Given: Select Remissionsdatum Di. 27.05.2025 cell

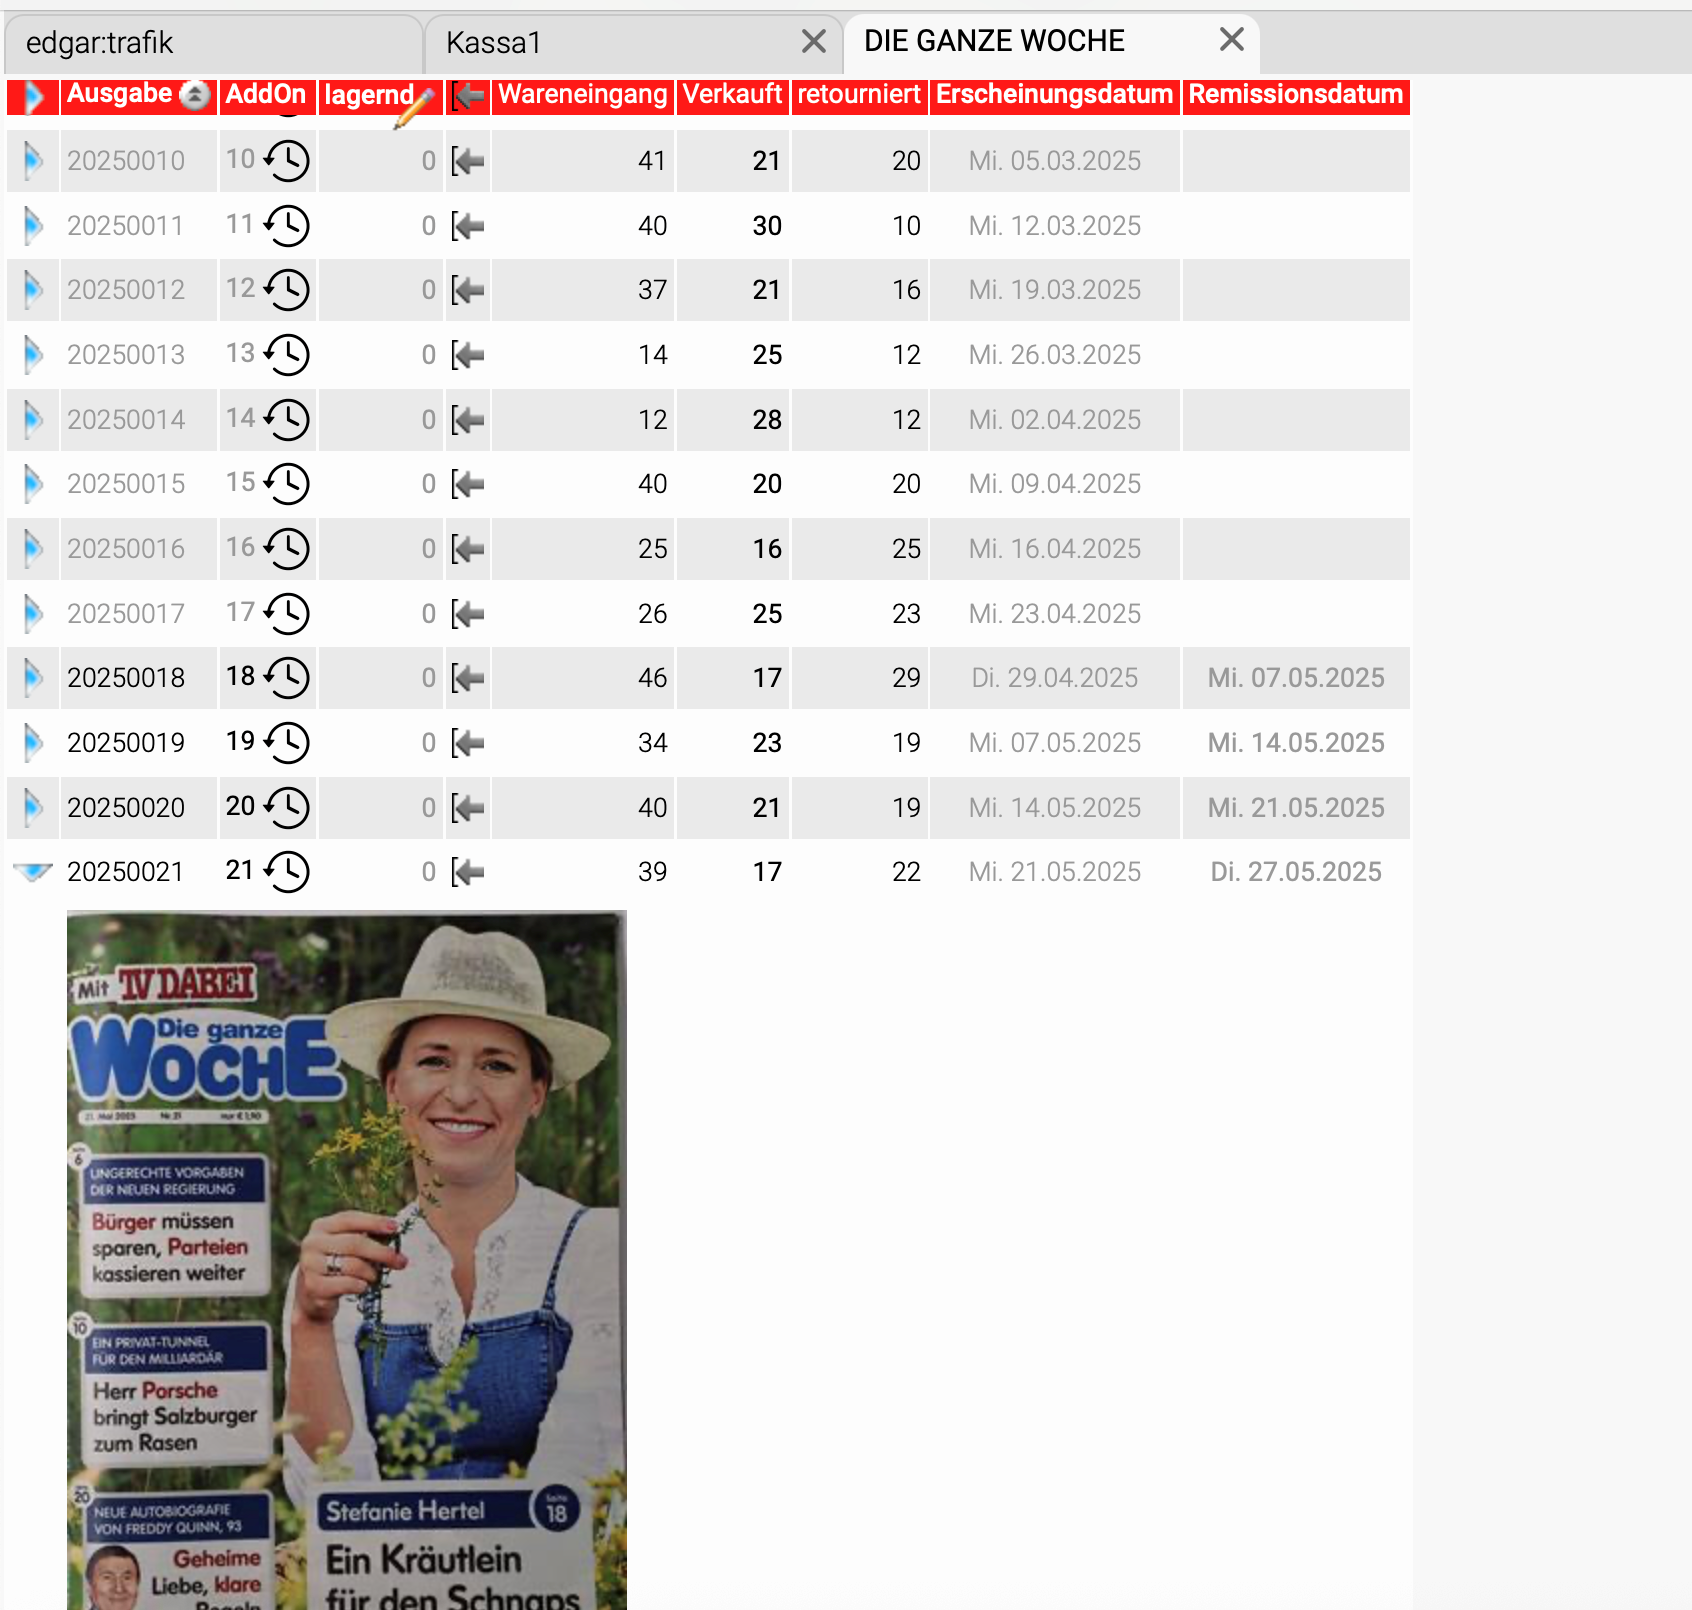Looking at the screenshot, I should [1296, 872].
